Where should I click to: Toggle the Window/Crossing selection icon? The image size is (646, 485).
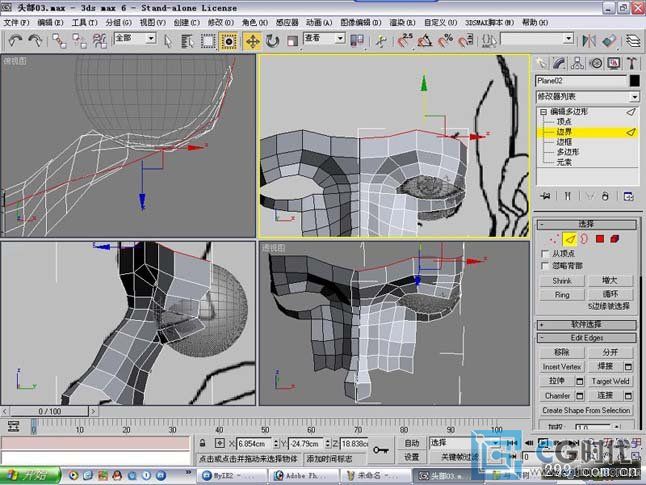point(228,41)
